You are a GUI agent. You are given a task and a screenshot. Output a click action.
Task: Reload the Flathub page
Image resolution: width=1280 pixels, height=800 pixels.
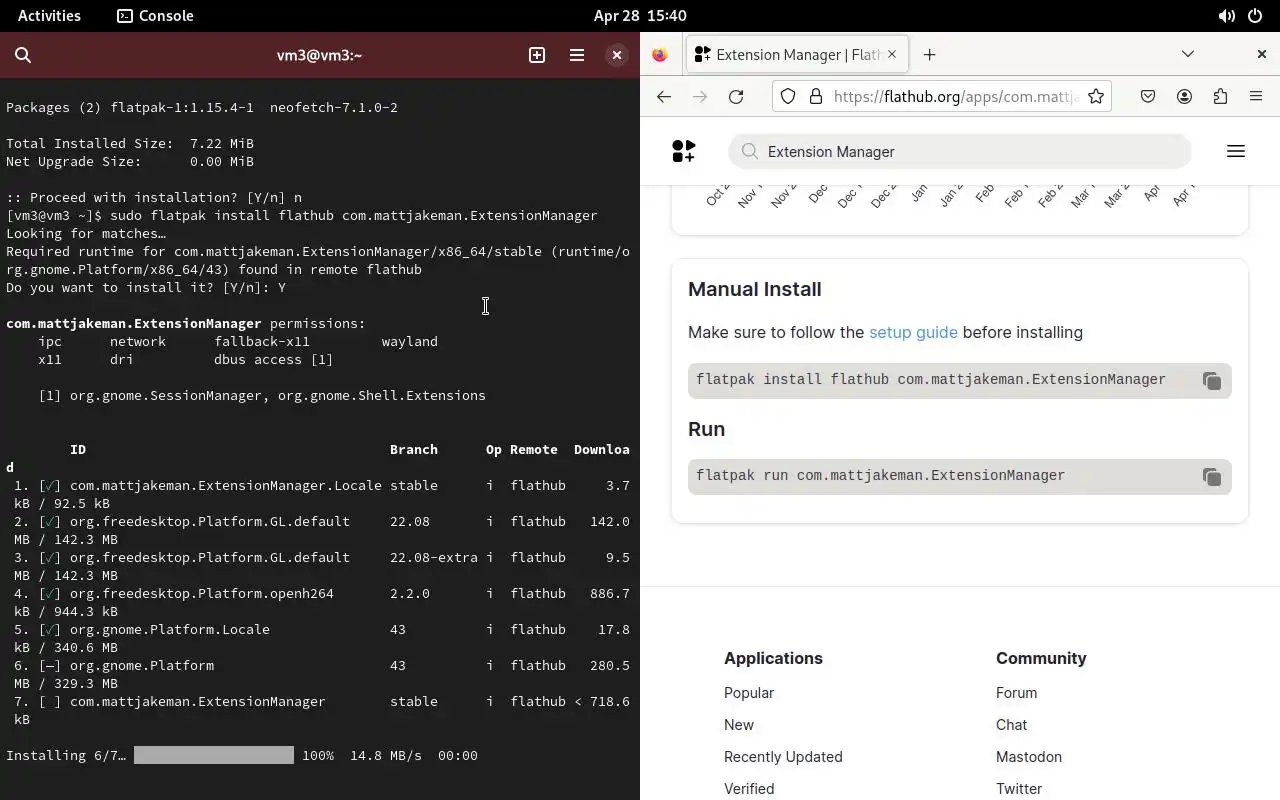coord(736,97)
